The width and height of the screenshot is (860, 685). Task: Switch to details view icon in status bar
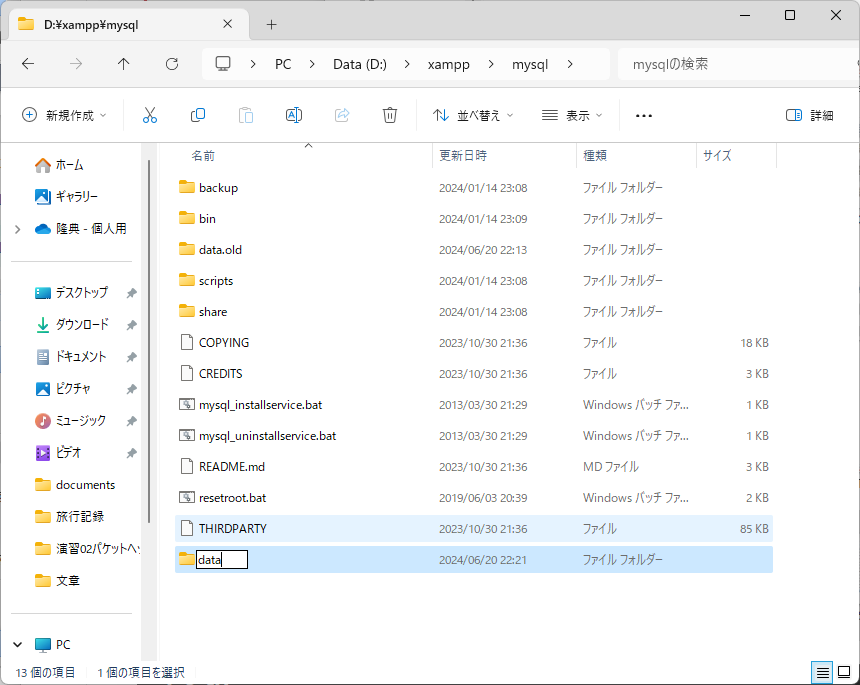pos(822,672)
